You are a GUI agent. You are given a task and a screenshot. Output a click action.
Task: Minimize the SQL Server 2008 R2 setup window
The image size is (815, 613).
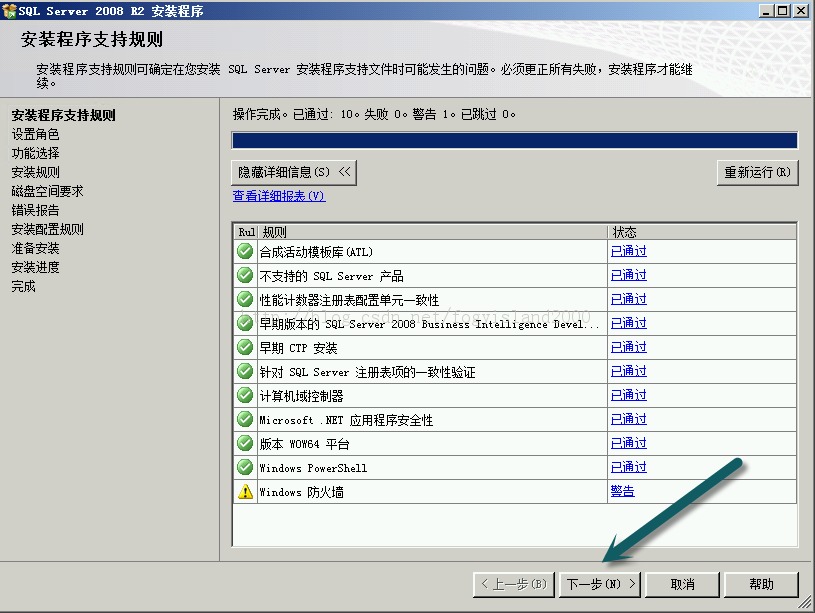[765, 10]
